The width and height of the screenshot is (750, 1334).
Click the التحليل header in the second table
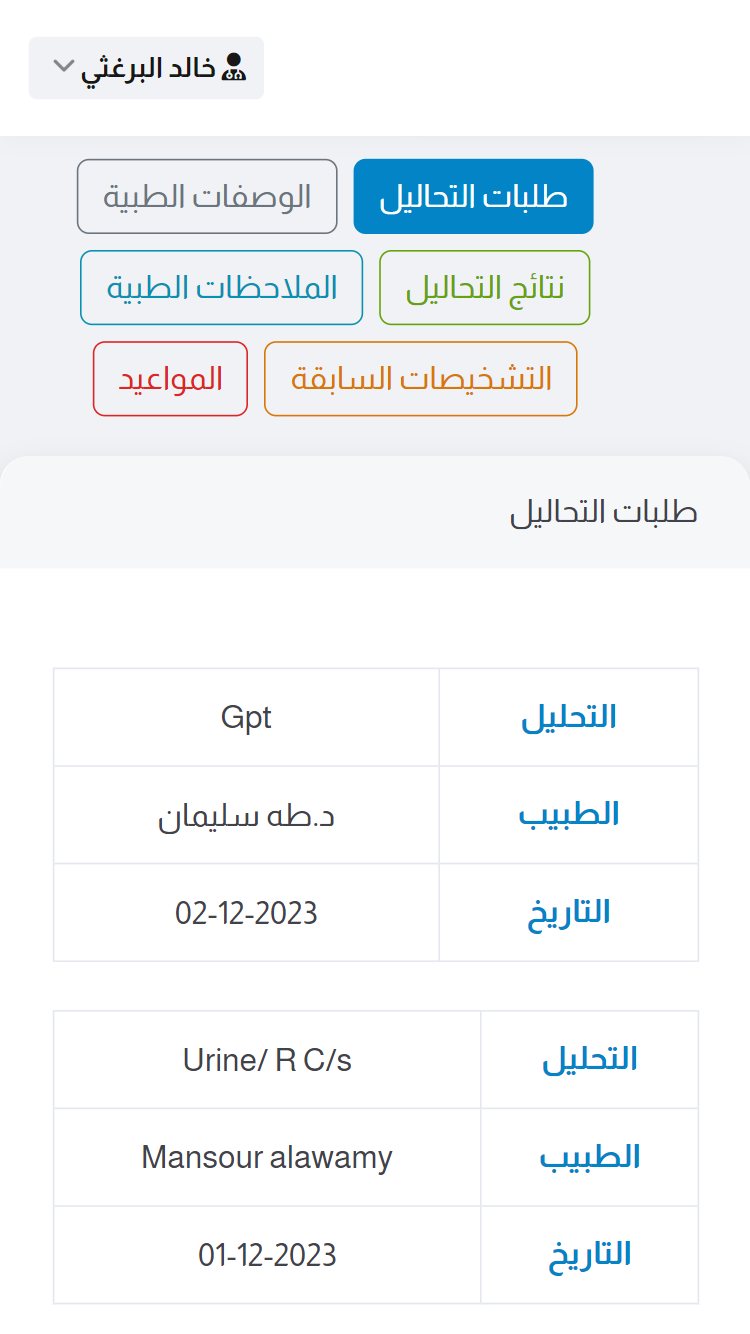[589, 1059]
